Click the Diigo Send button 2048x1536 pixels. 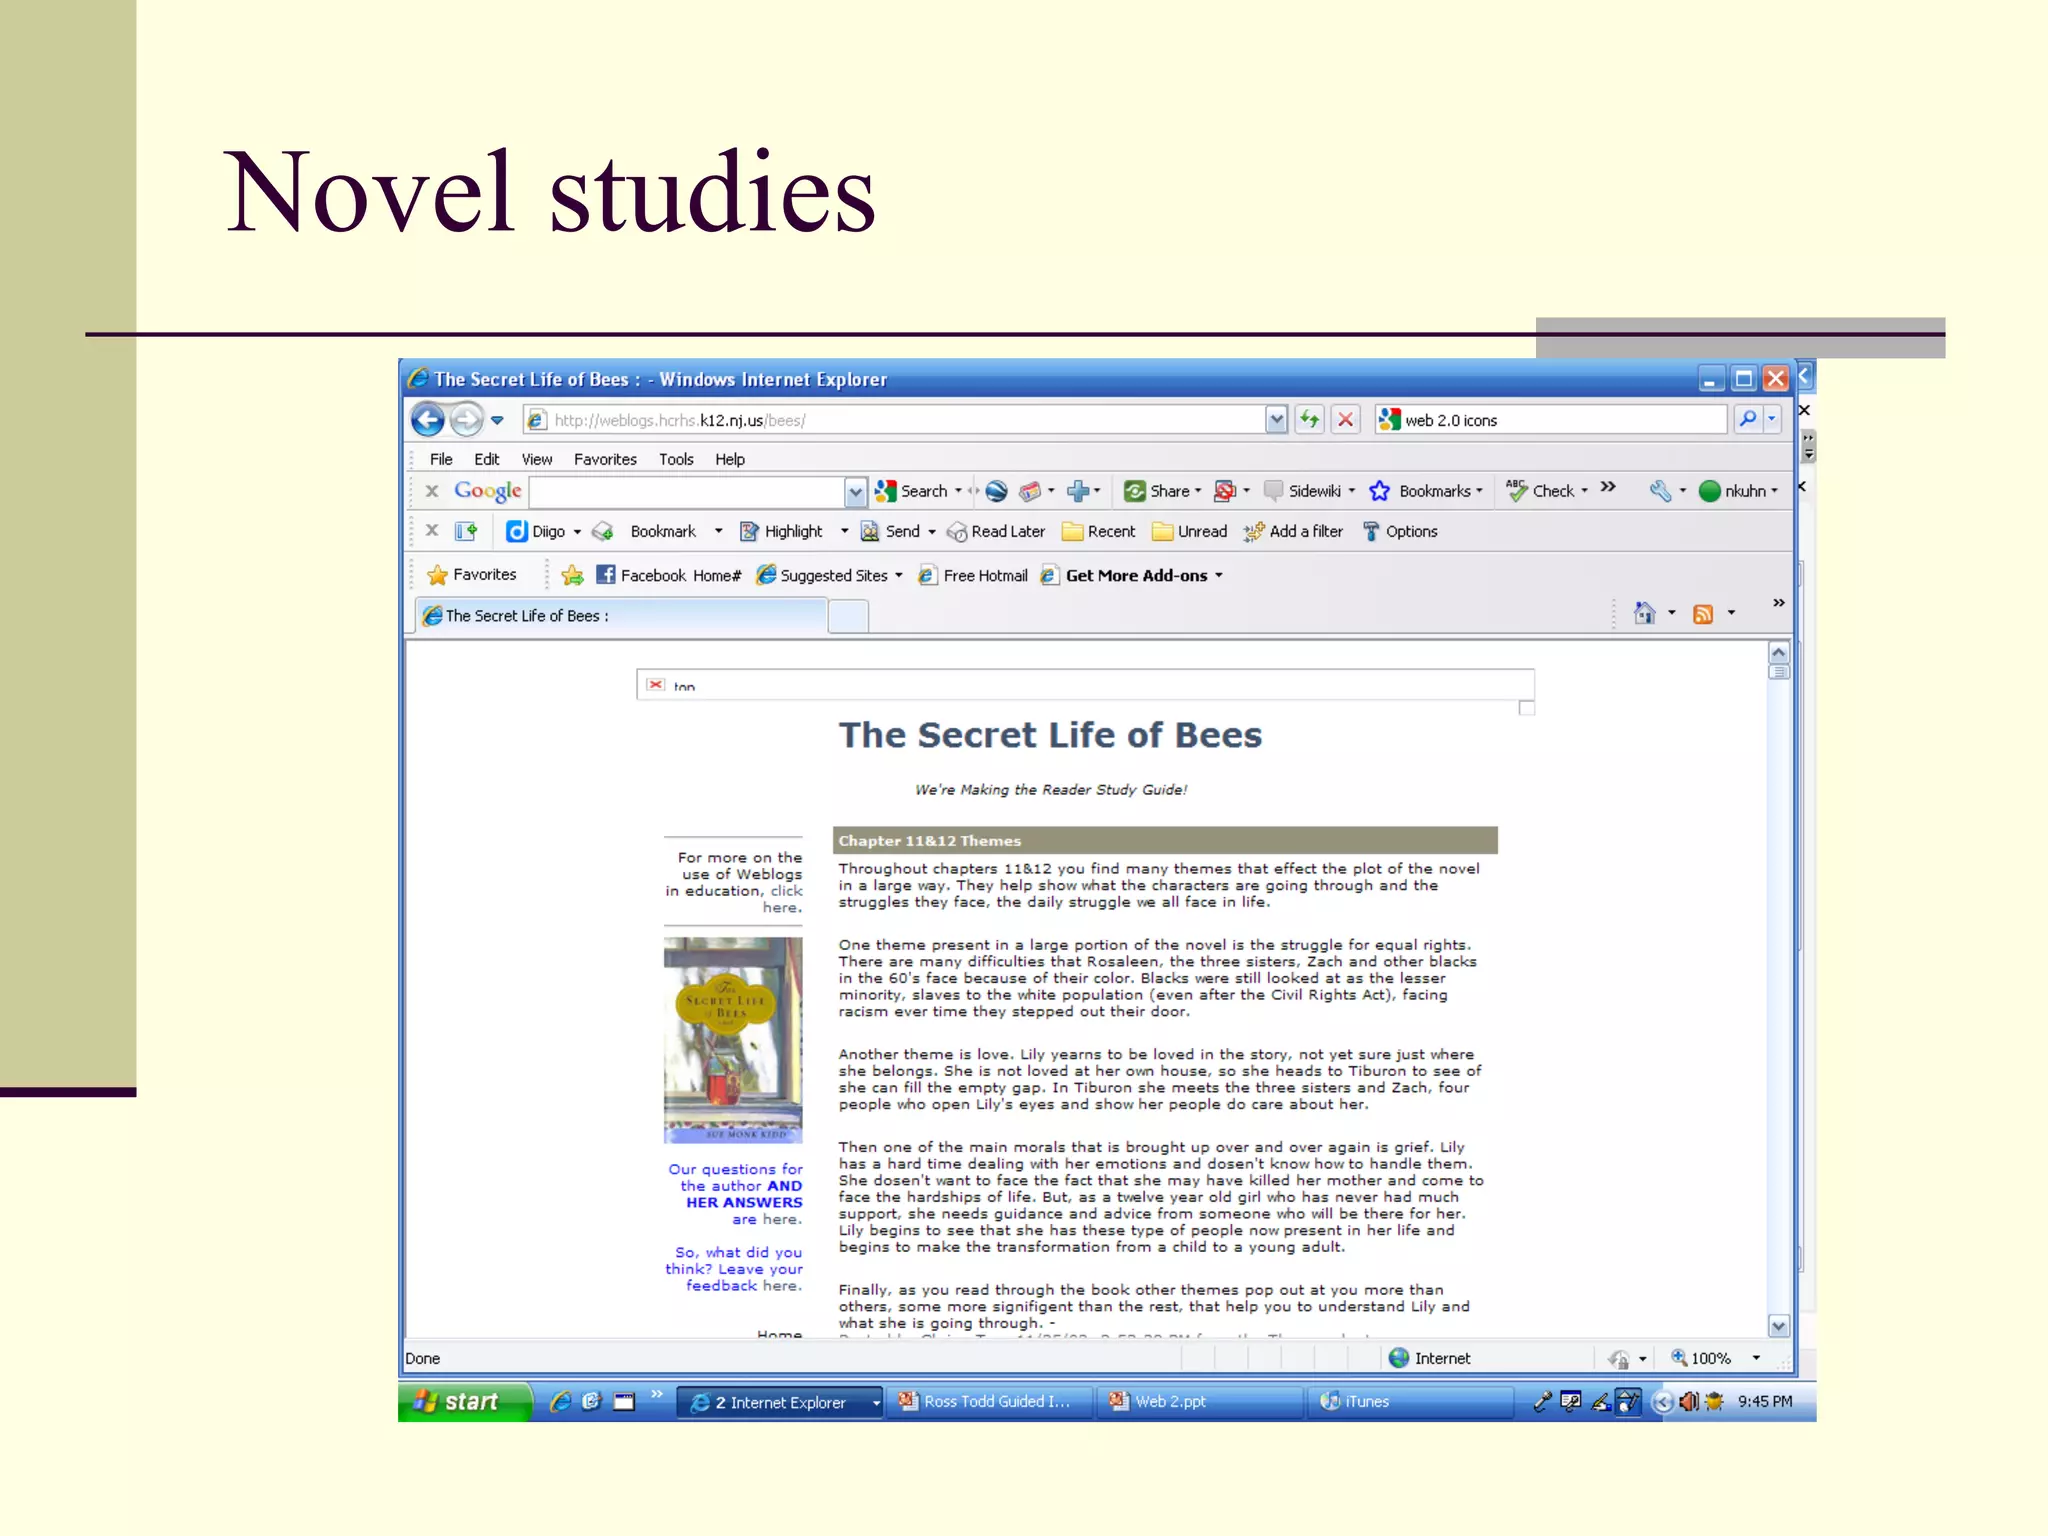pyautogui.click(x=891, y=531)
